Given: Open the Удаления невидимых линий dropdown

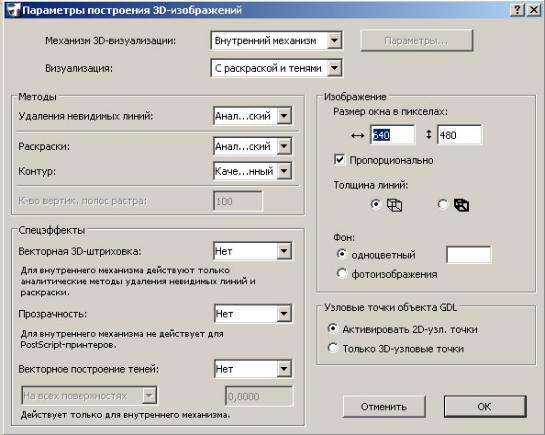Looking at the screenshot, I should click(x=253, y=116).
